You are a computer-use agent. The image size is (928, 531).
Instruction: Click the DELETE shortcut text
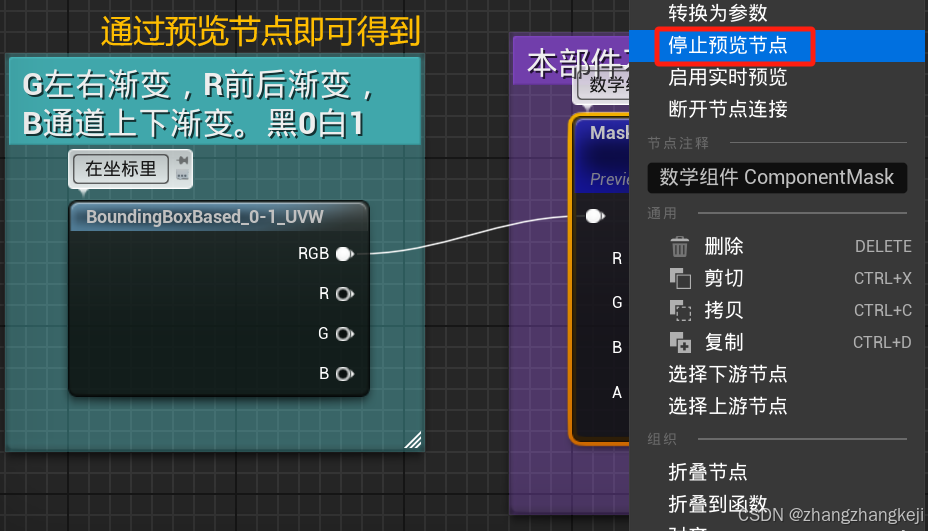pyautogui.click(x=883, y=246)
